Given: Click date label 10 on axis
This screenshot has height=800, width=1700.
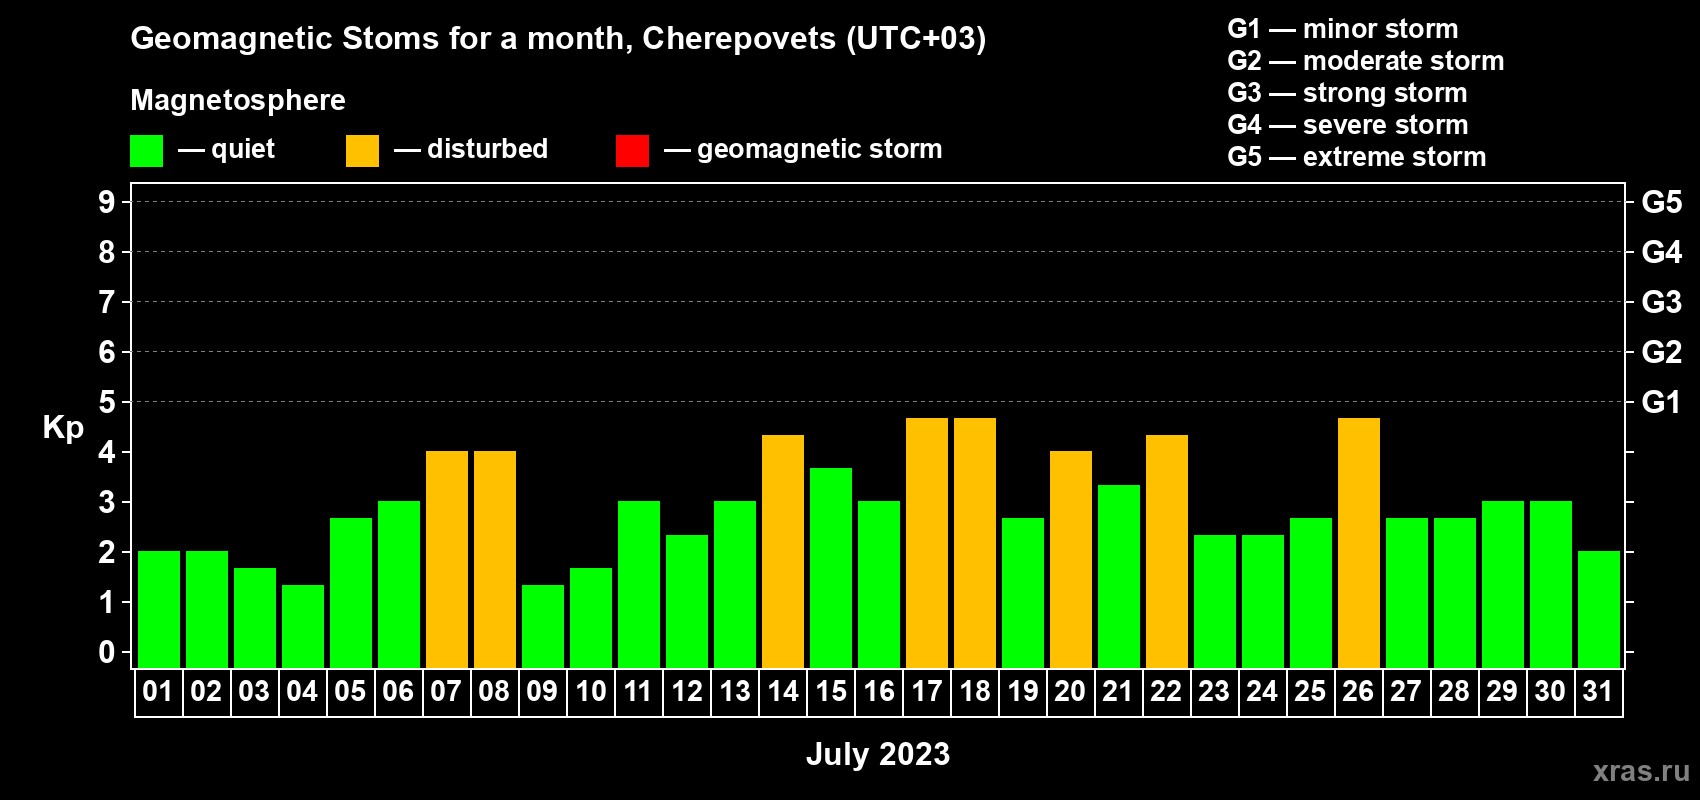Looking at the screenshot, I should click(x=591, y=691).
